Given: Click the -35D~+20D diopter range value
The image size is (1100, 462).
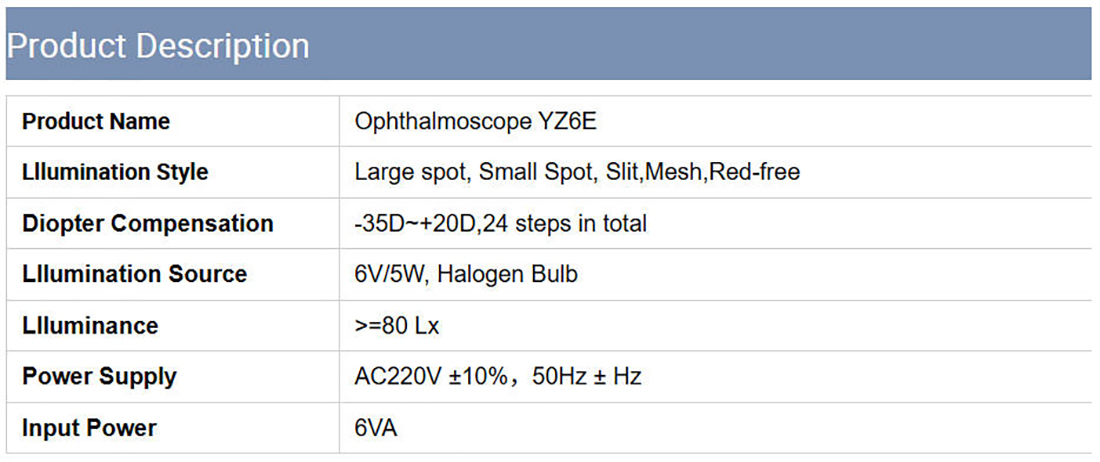Looking at the screenshot, I should (416, 224).
